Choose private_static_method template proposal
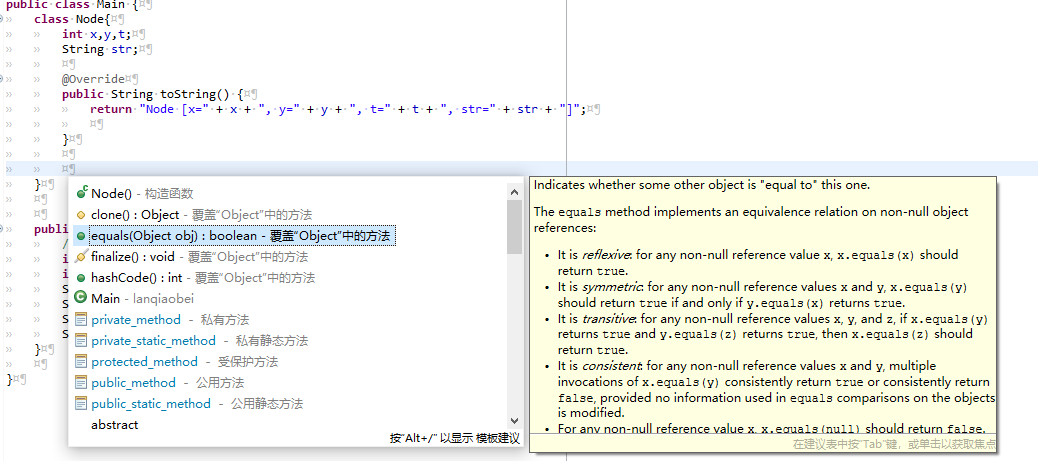1038x461 pixels. tap(153, 340)
